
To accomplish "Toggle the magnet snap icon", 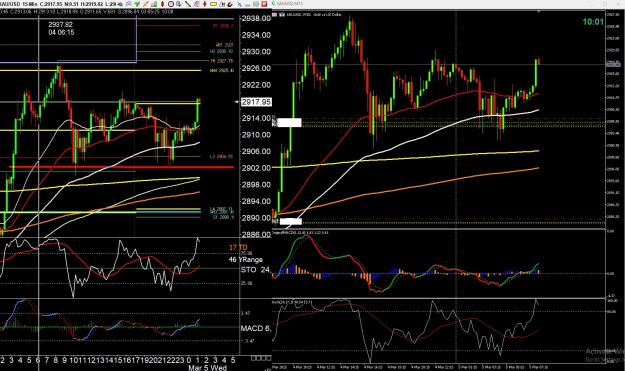I will (230, 4).
